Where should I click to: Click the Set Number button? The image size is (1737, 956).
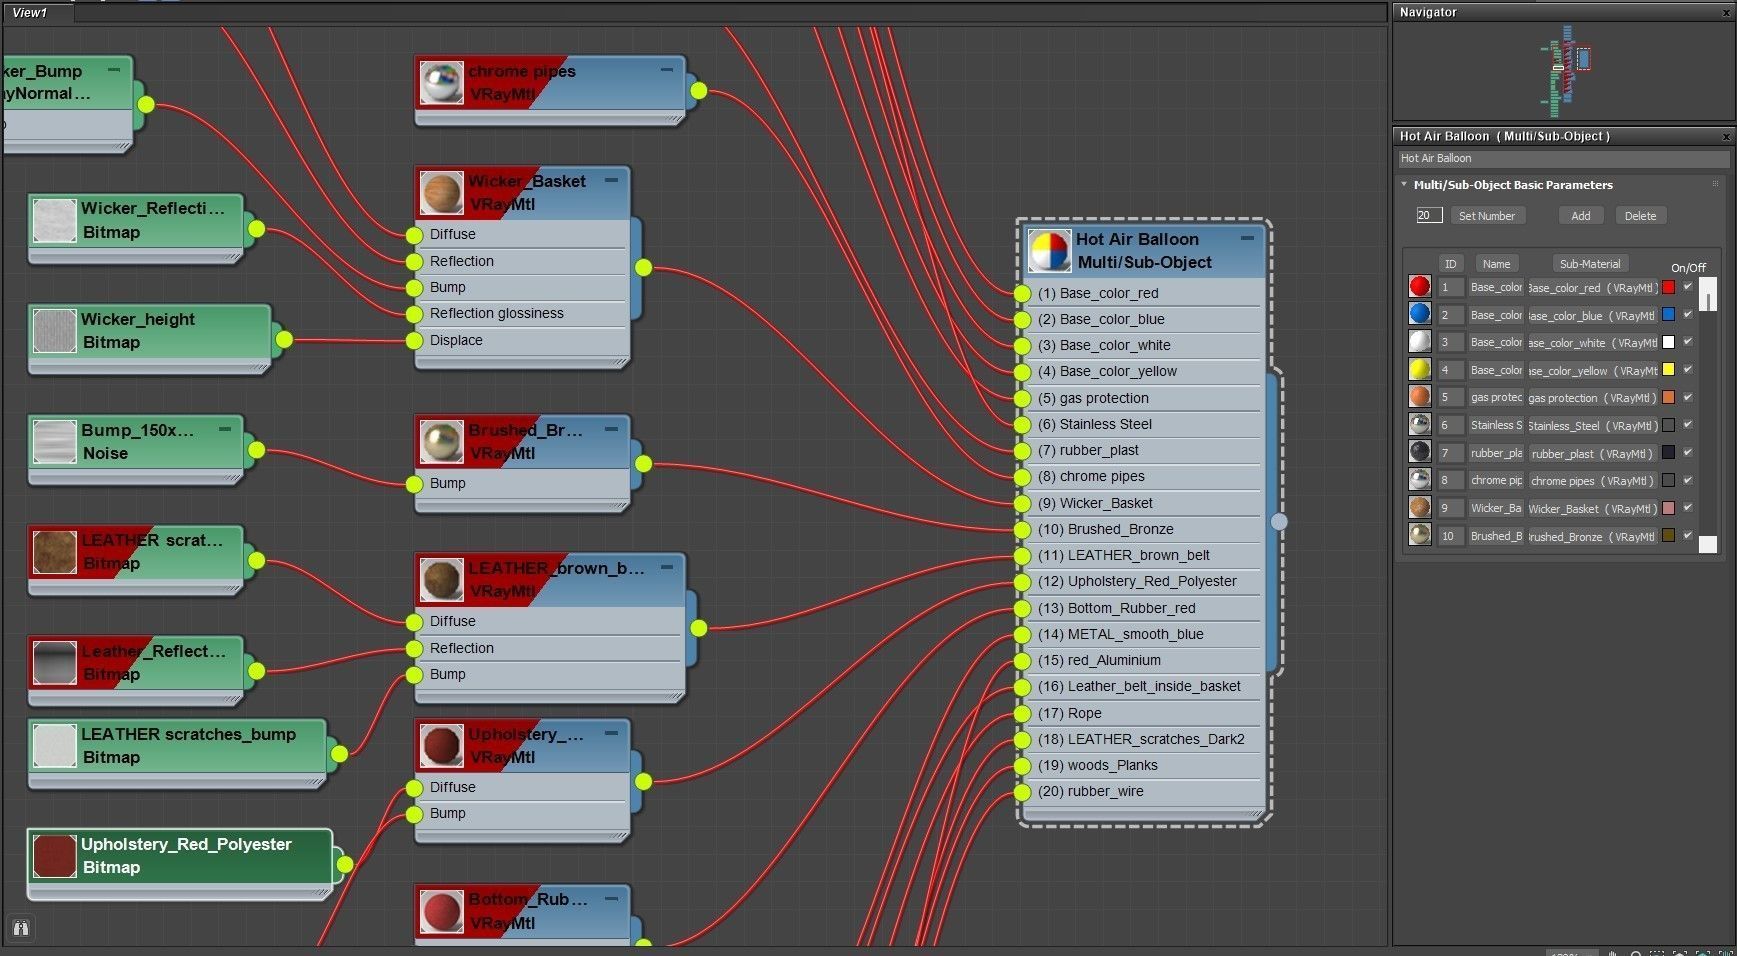(1486, 216)
